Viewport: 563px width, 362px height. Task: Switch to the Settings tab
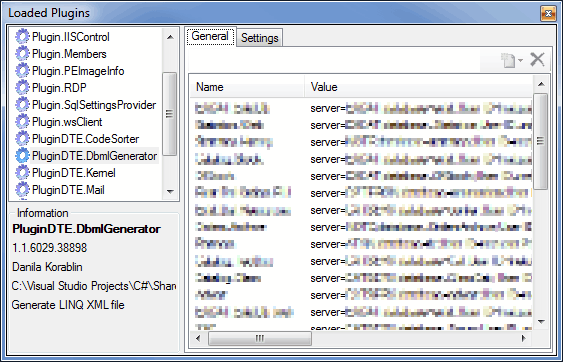click(x=260, y=38)
